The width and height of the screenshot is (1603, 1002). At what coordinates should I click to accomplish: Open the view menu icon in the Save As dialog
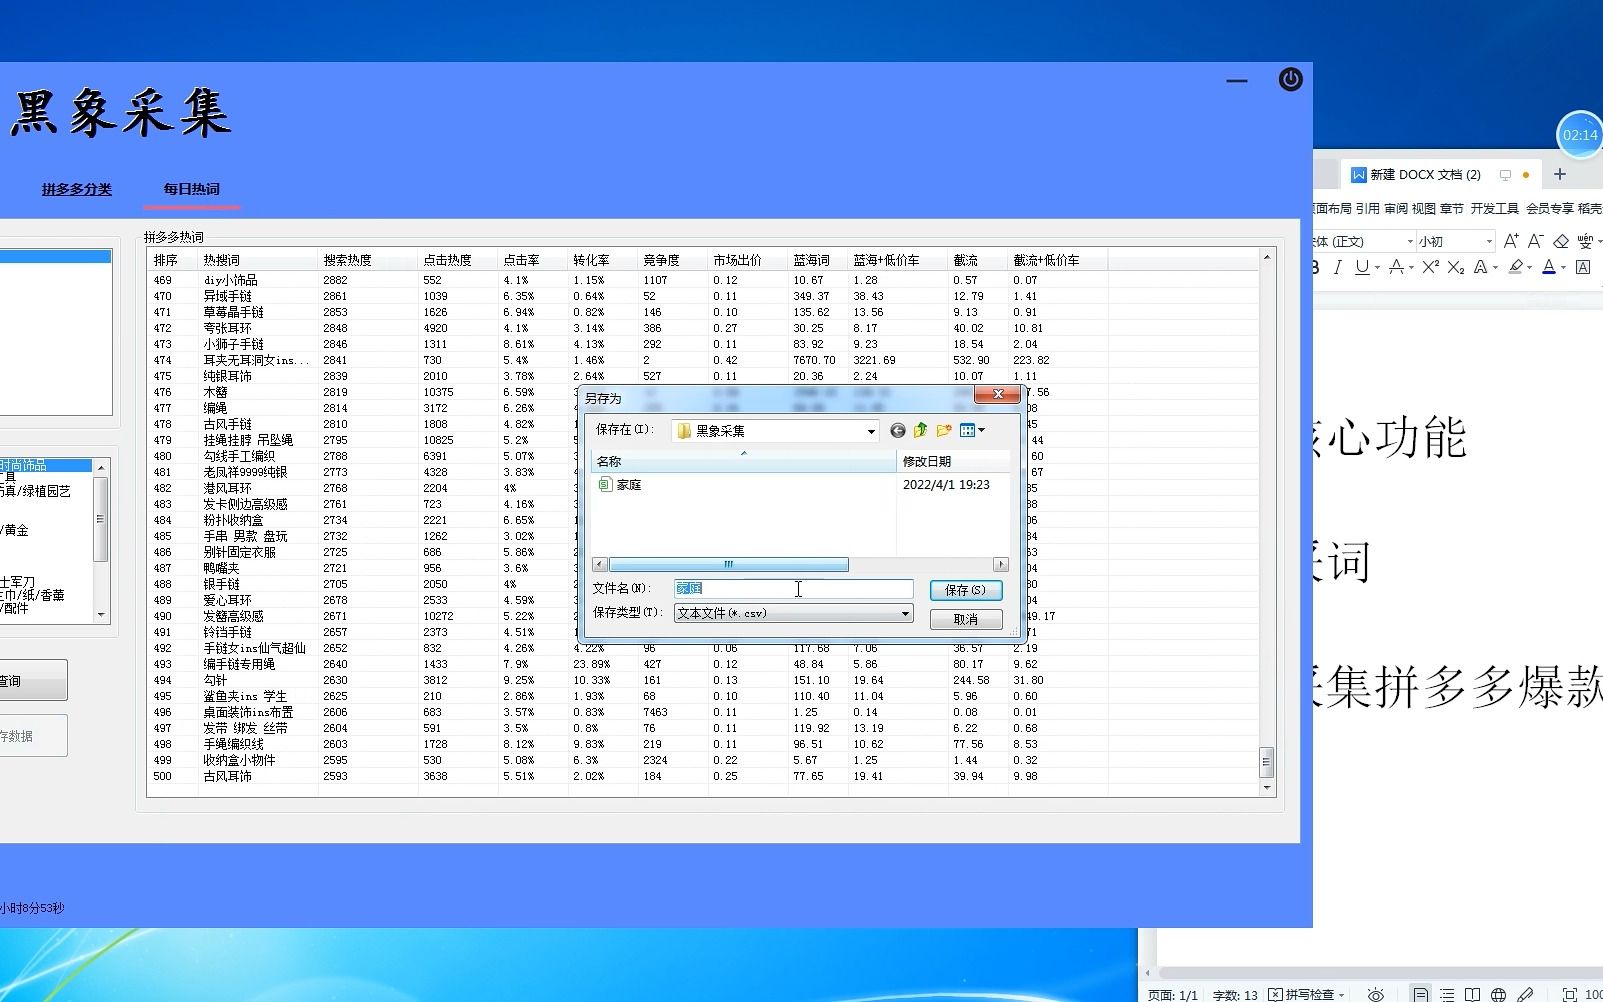967,430
